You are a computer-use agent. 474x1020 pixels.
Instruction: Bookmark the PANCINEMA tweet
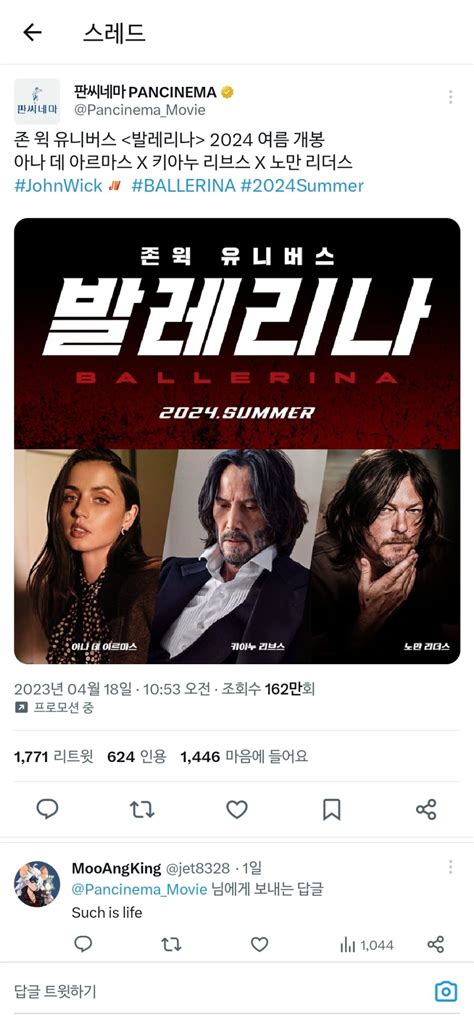coord(332,809)
